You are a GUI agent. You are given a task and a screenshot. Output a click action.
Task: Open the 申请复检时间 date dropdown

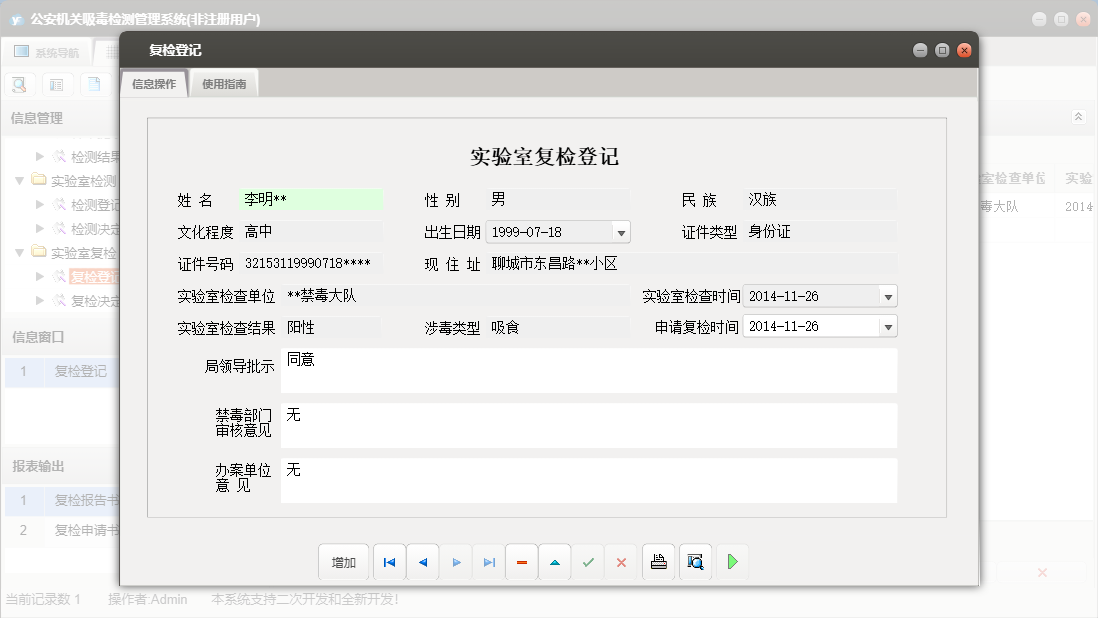click(887, 327)
